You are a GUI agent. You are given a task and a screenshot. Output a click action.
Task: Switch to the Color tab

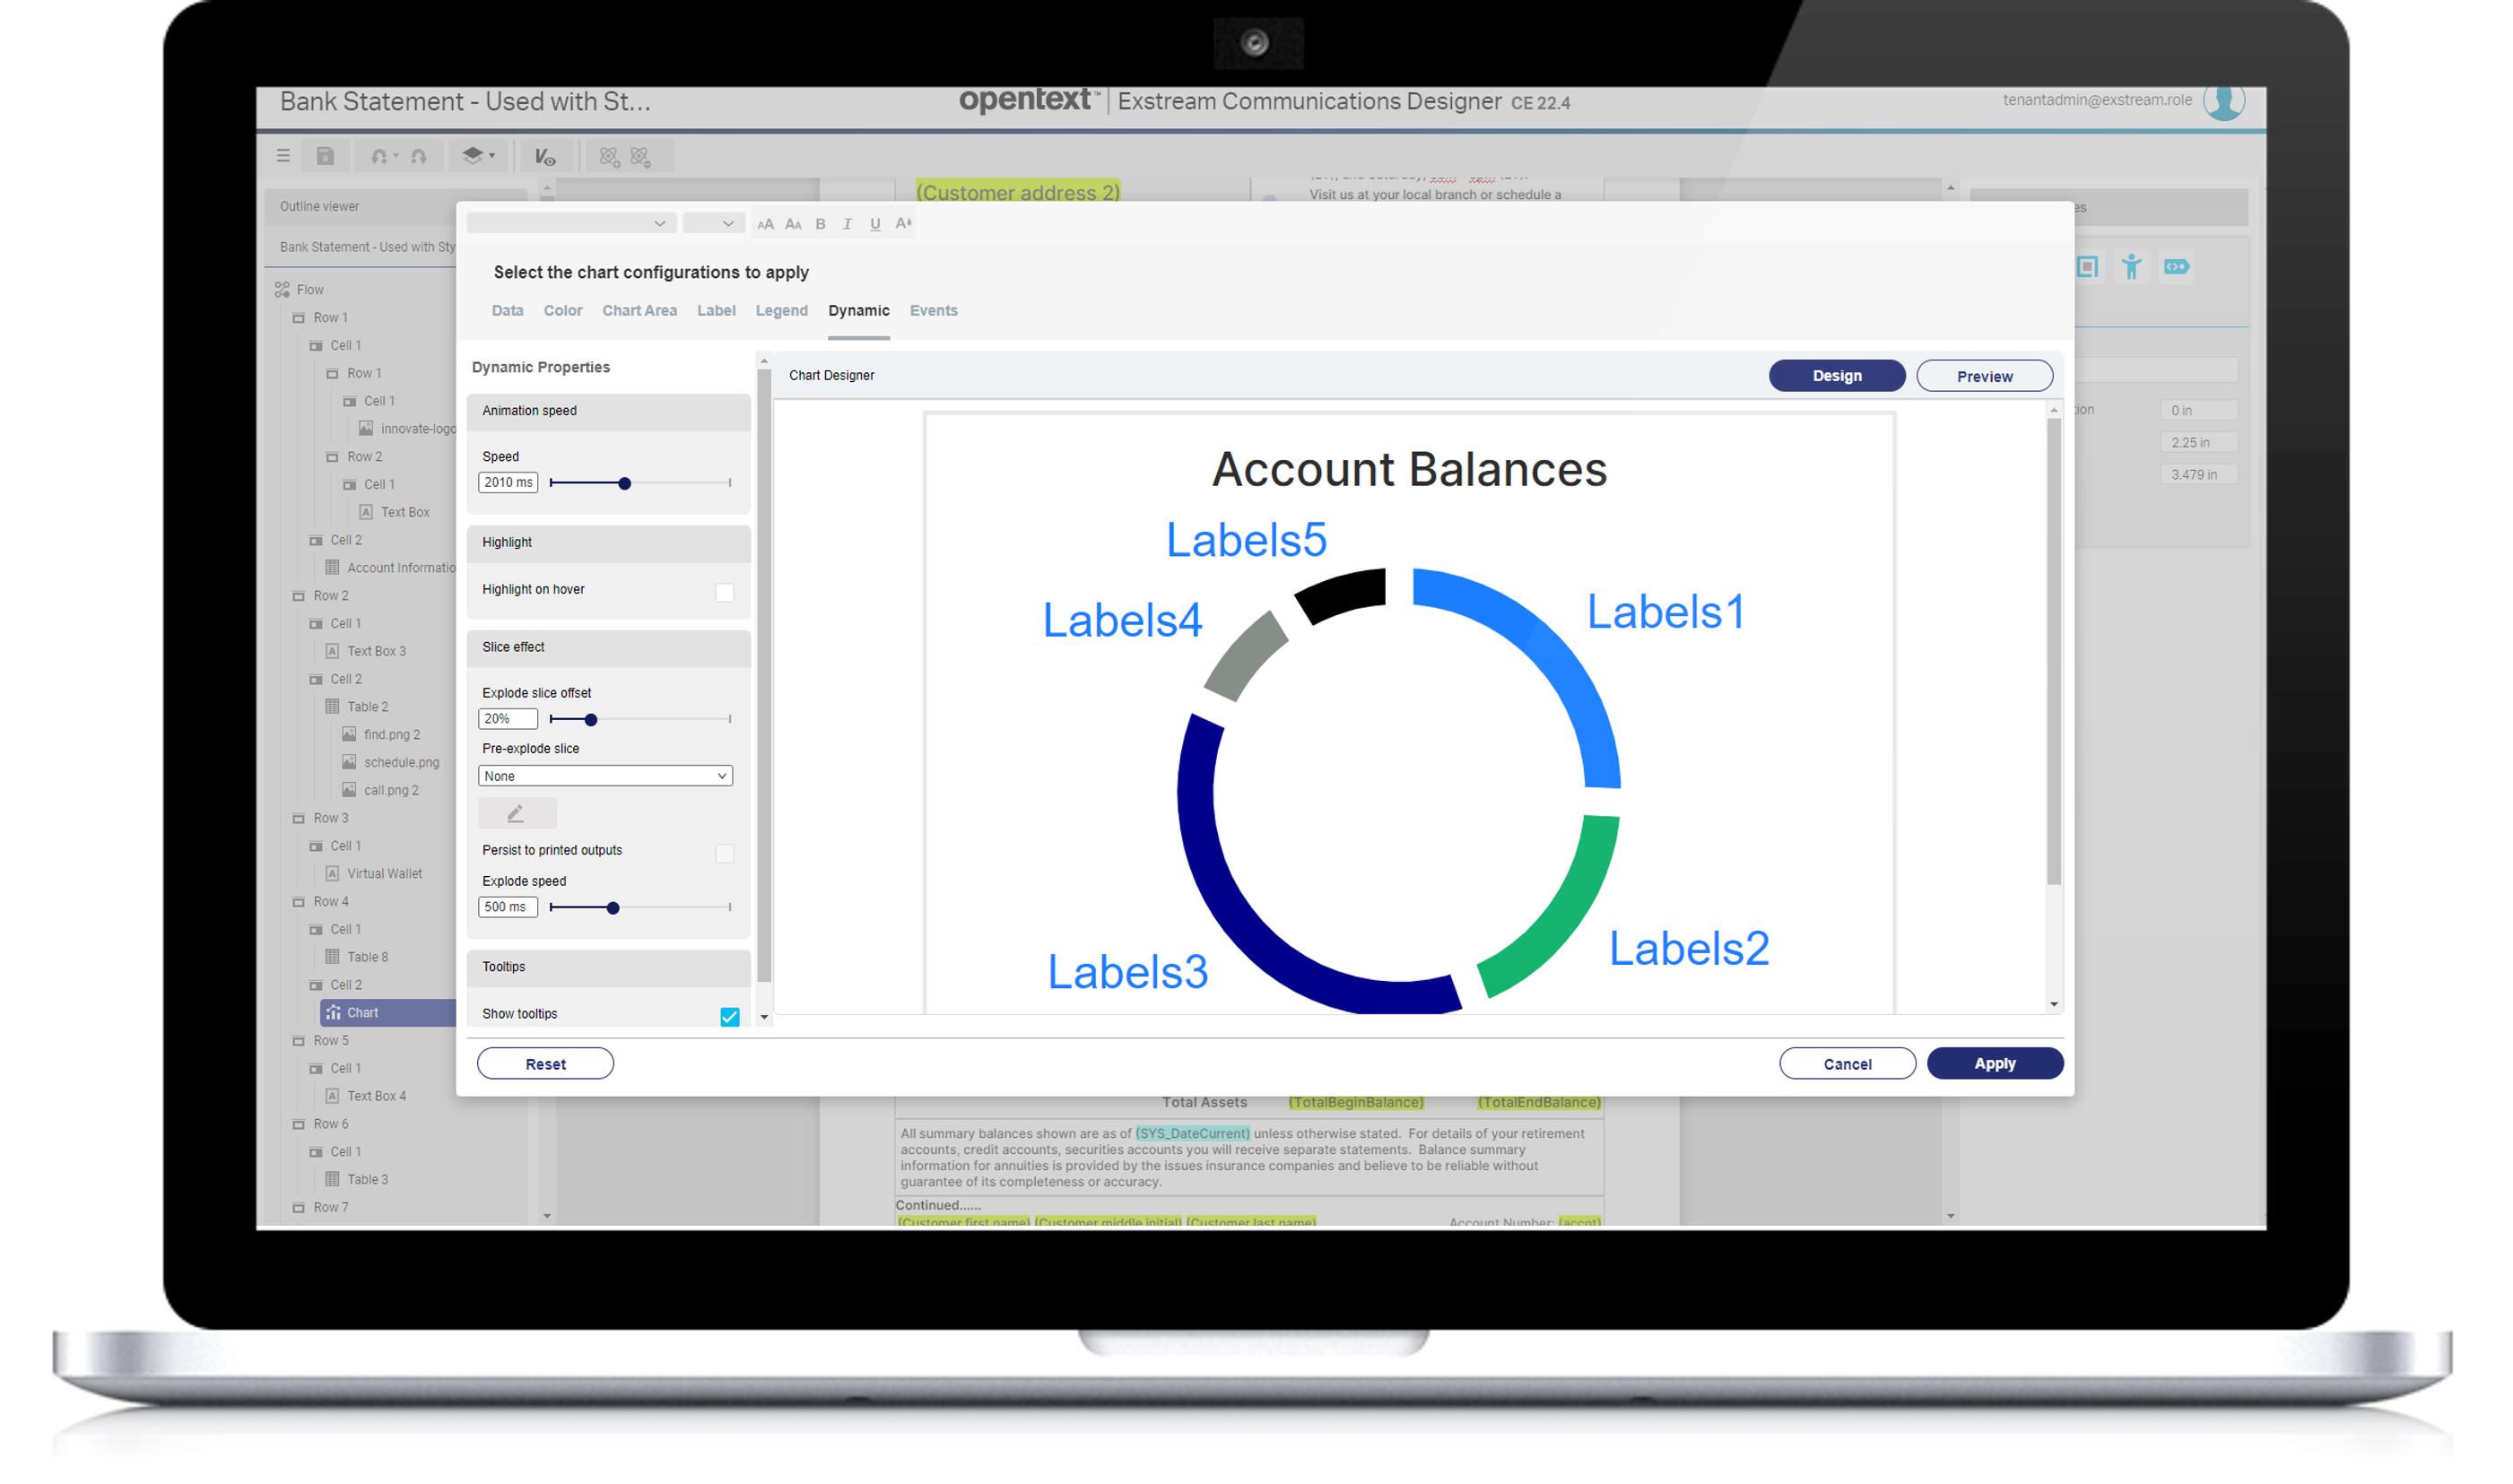coord(563,311)
